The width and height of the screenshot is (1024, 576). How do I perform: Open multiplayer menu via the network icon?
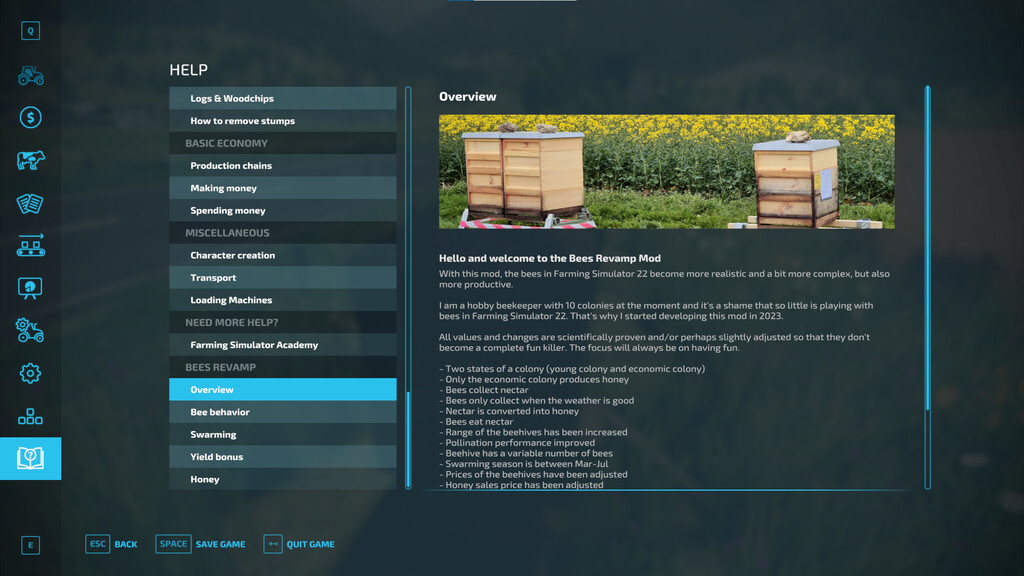coord(30,415)
